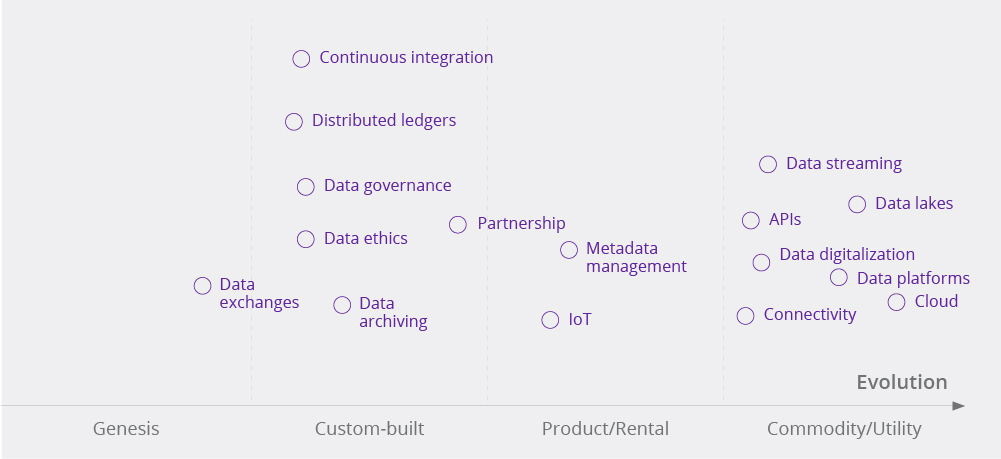This screenshot has height=459, width=1001.
Task: Click the Product/Rental stage label
Action: coord(605,429)
